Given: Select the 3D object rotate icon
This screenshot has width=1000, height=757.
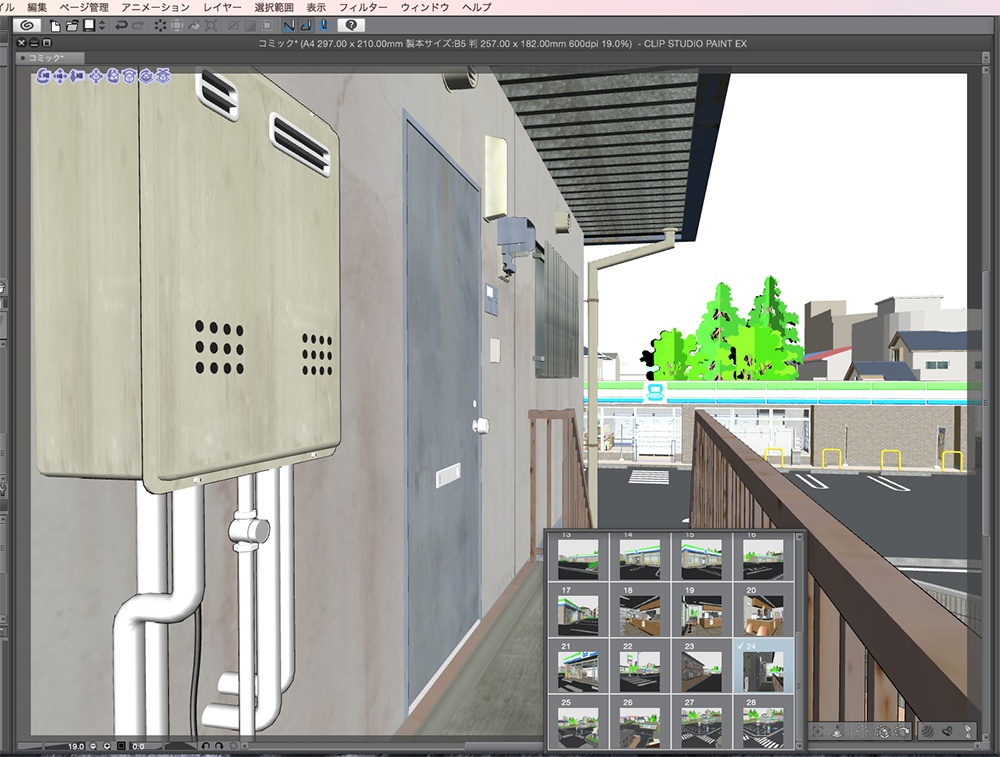Looking at the screenshot, I should pyautogui.click(x=113, y=77).
